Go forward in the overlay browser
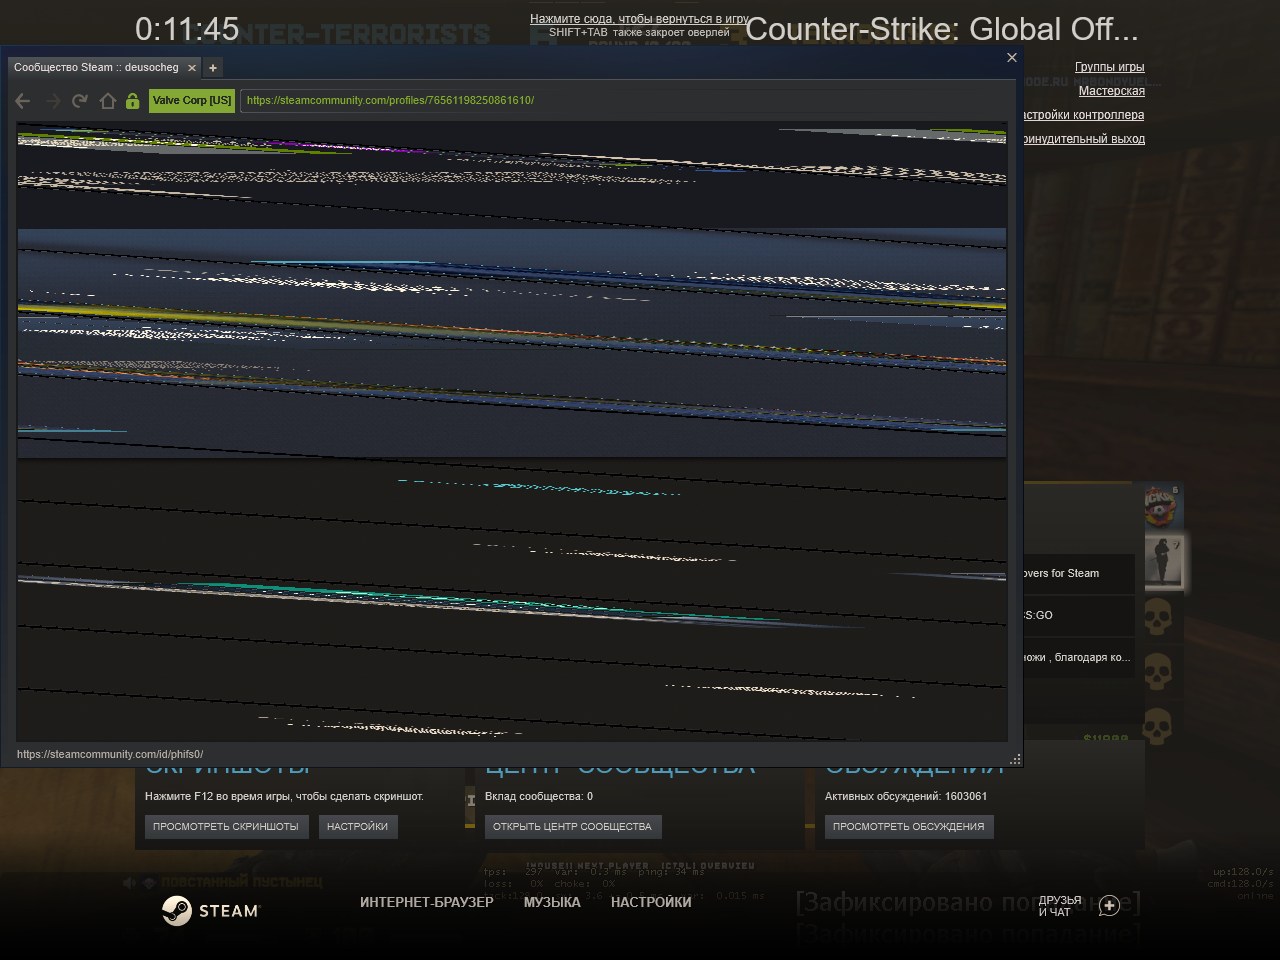The width and height of the screenshot is (1280, 960). 53,101
